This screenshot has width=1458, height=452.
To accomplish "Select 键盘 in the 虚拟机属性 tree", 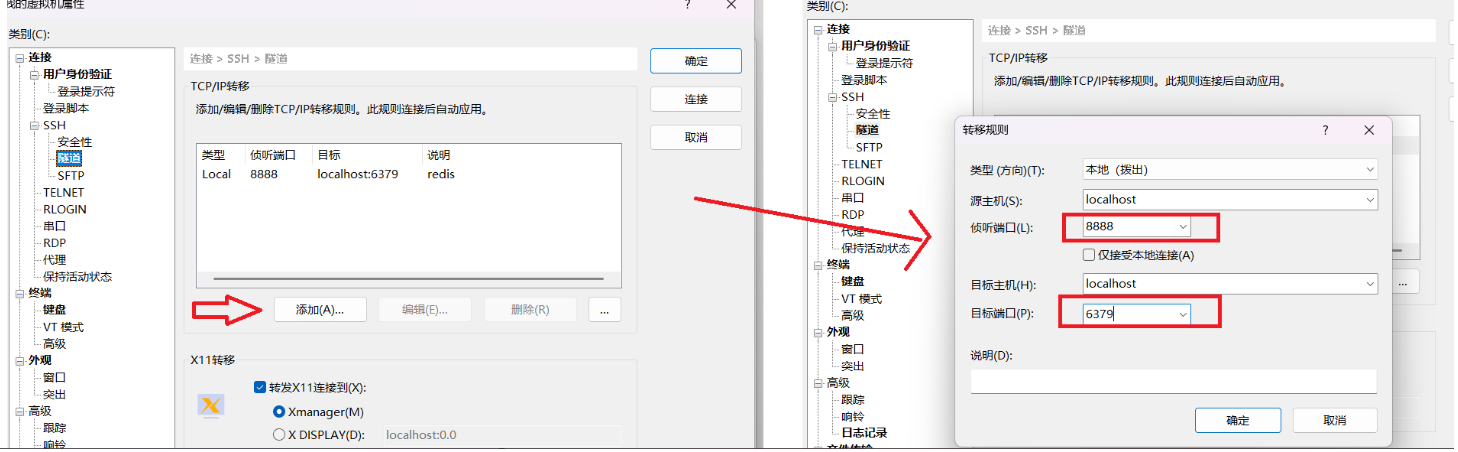I will click(x=54, y=310).
